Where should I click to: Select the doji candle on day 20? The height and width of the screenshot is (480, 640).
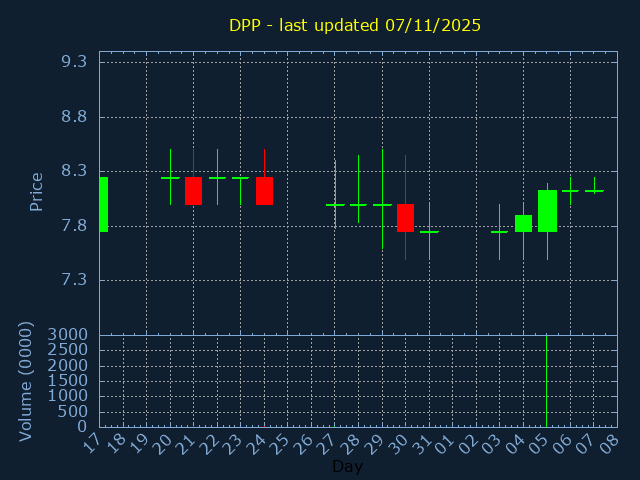(170, 178)
